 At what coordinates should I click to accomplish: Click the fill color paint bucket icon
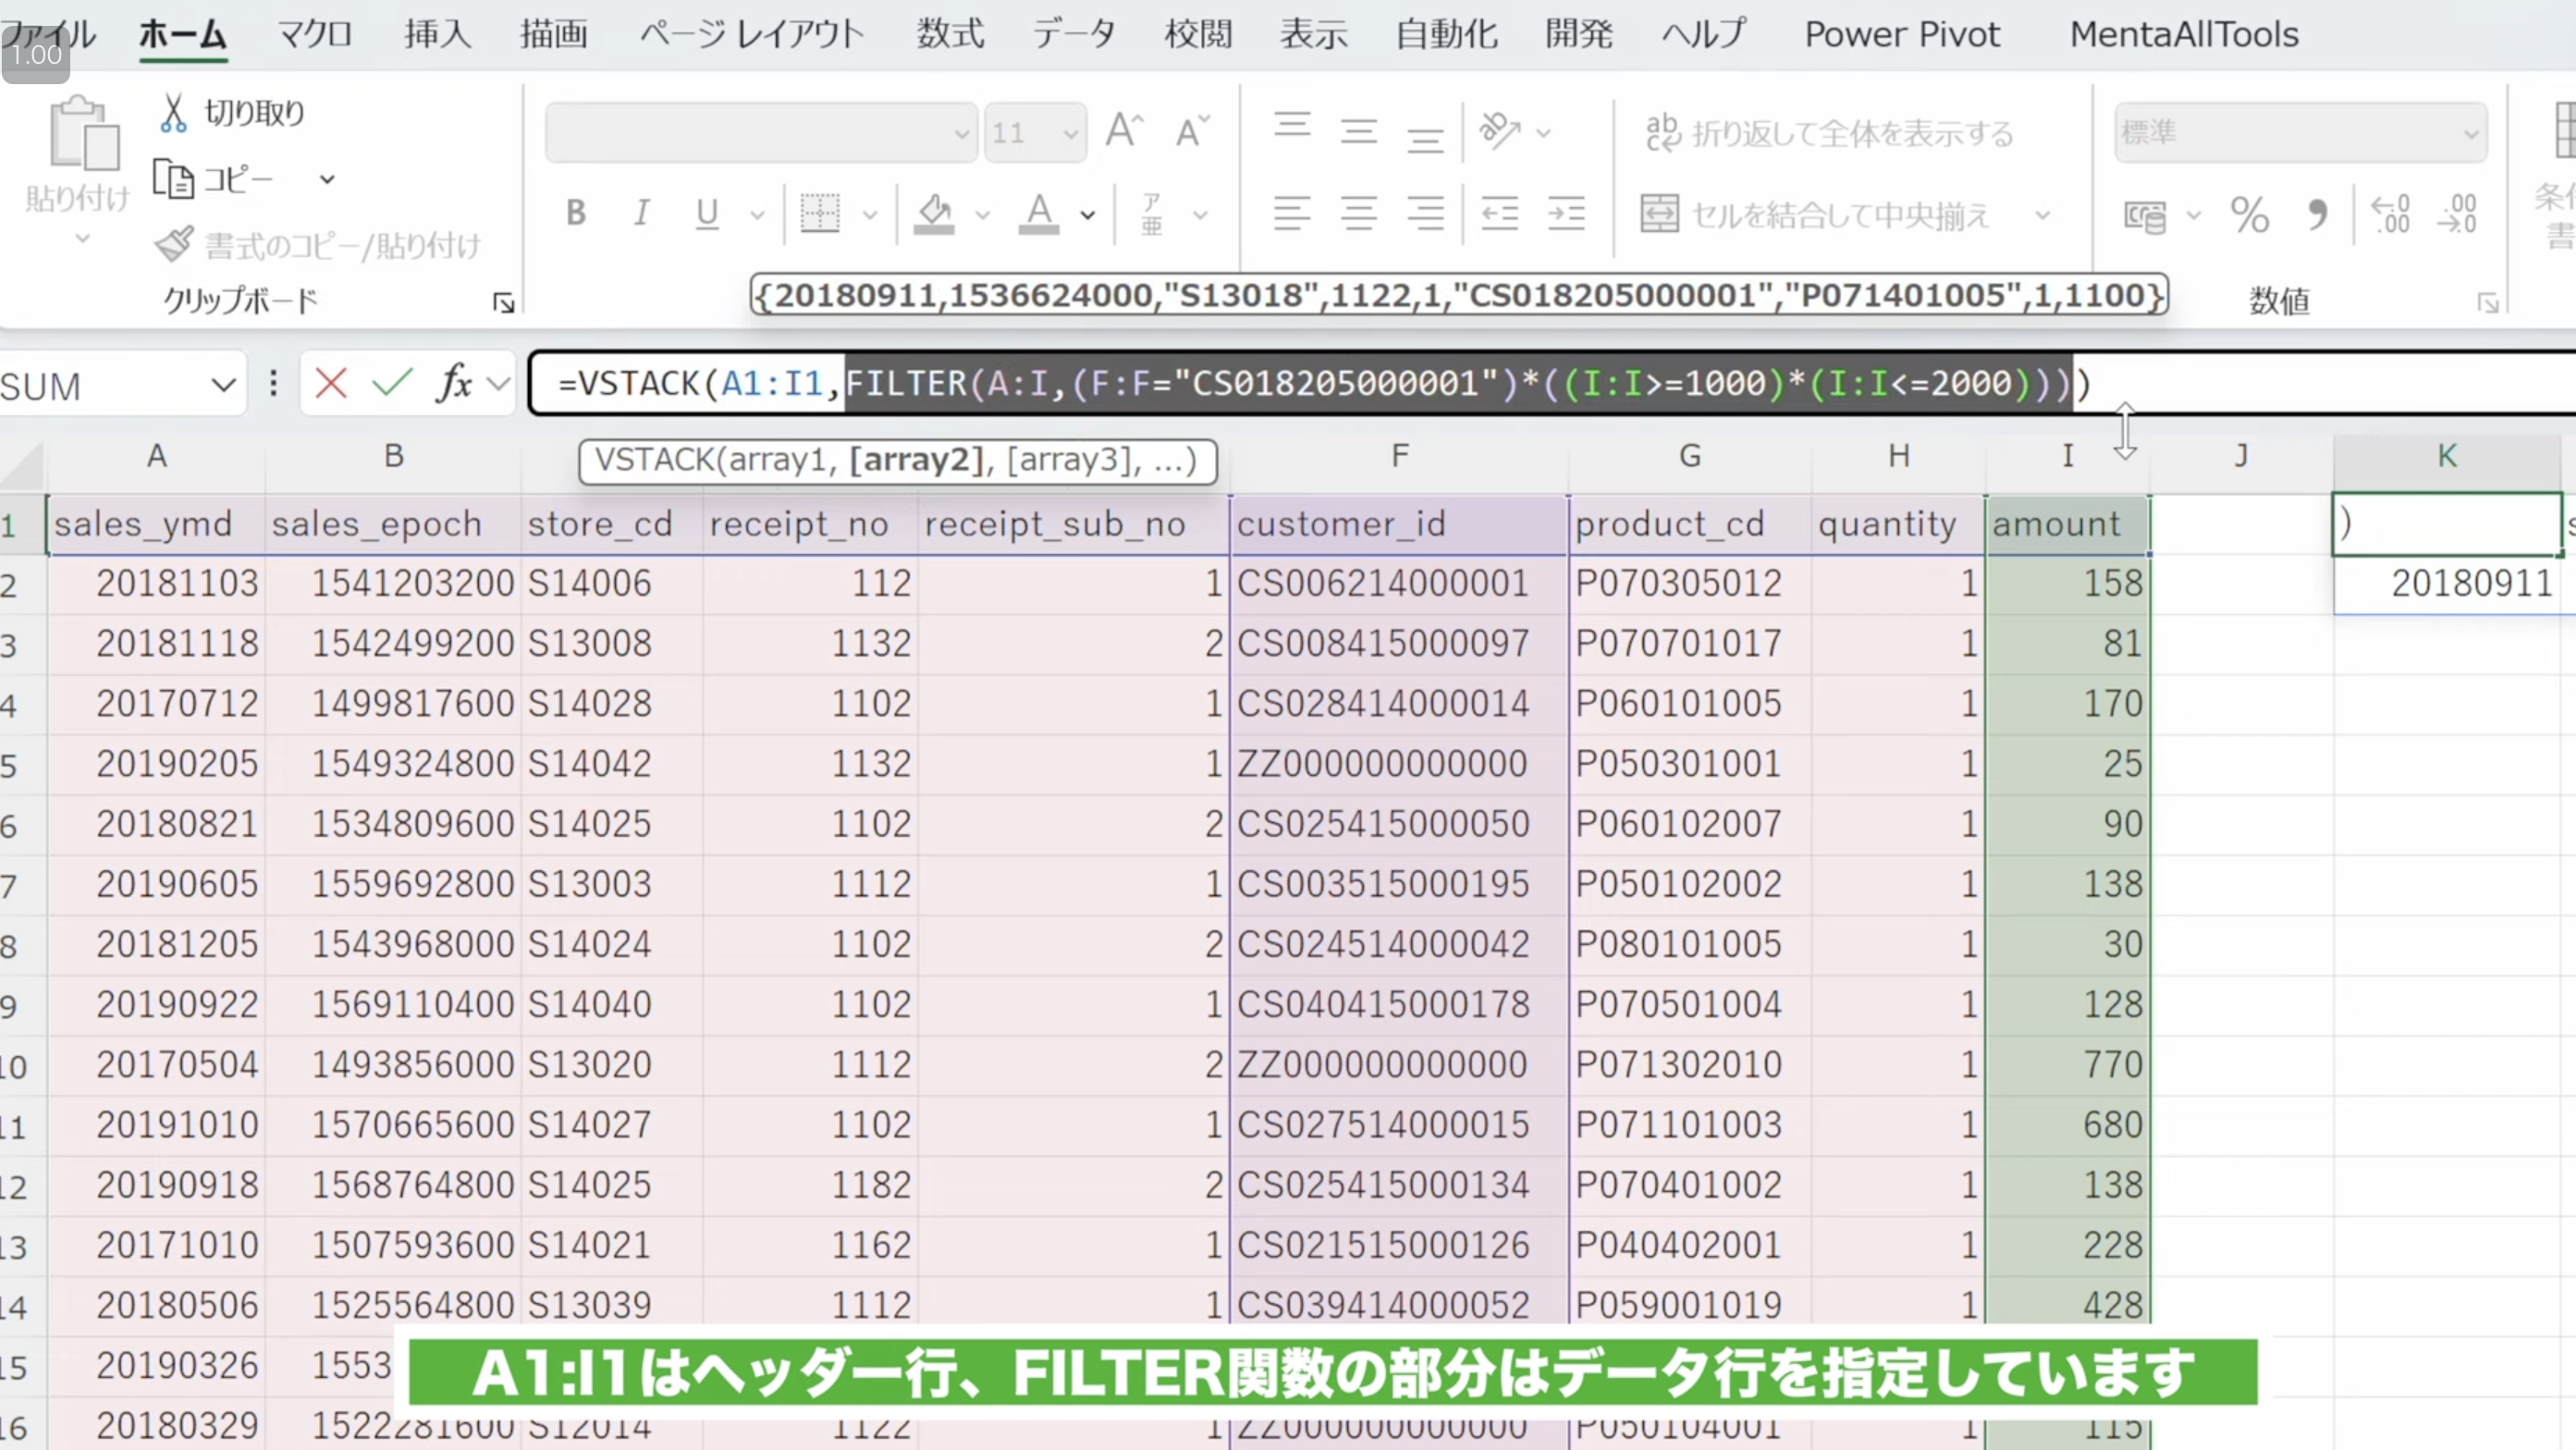(934, 213)
